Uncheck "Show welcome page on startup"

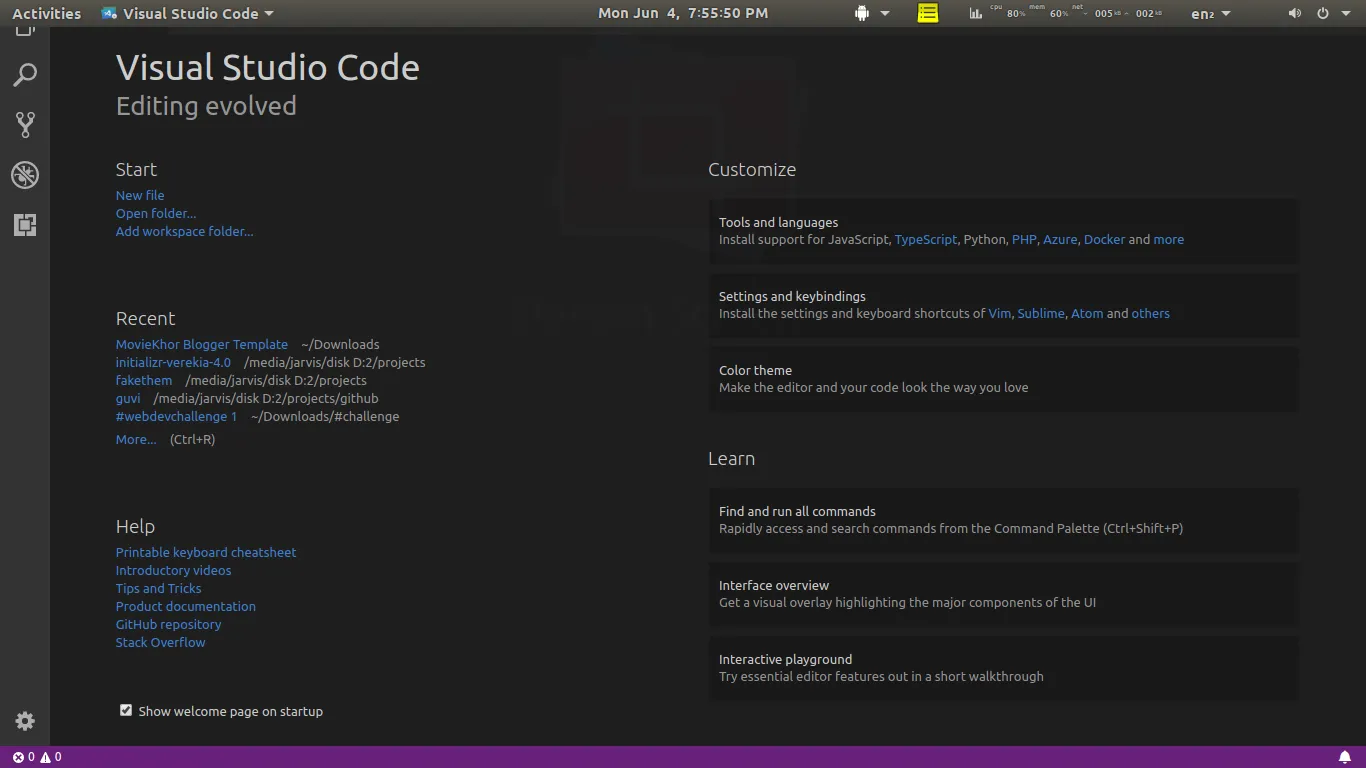[x=125, y=709]
